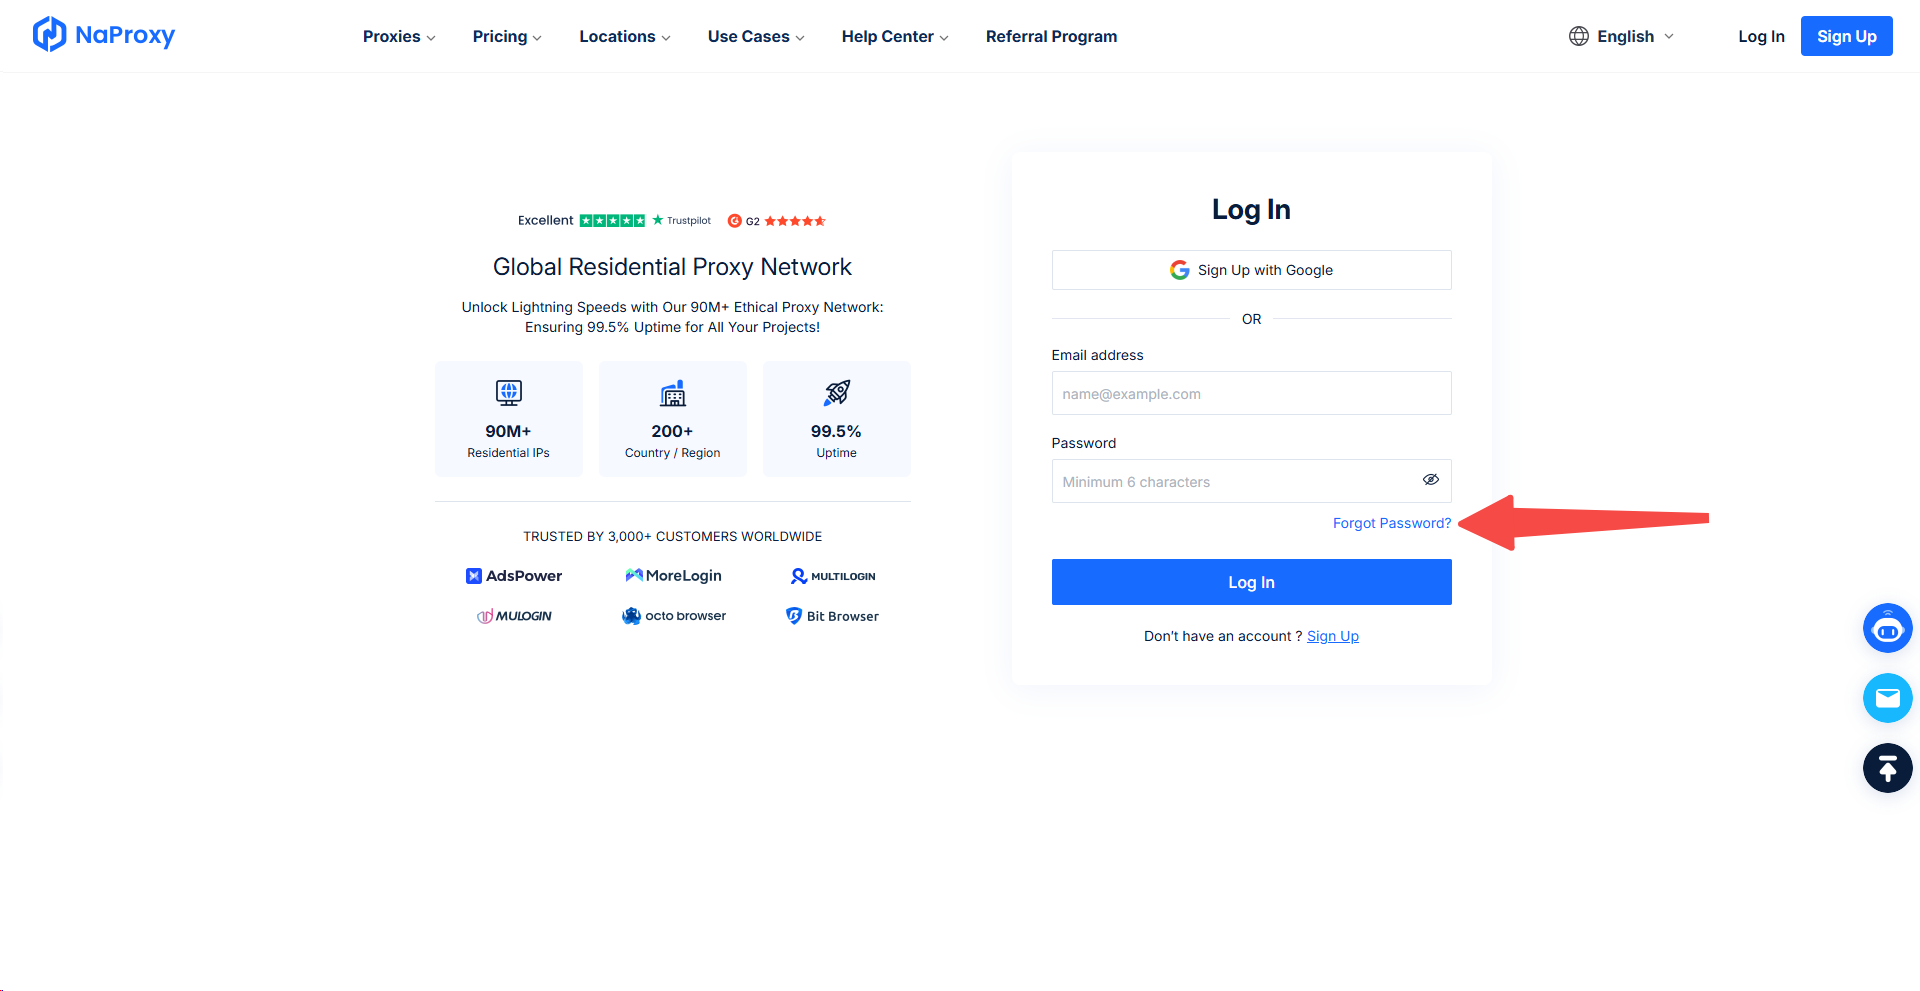Viewport: 1920px width, 991px height.
Task: Go to Referral Program page
Action: (x=1051, y=36)
